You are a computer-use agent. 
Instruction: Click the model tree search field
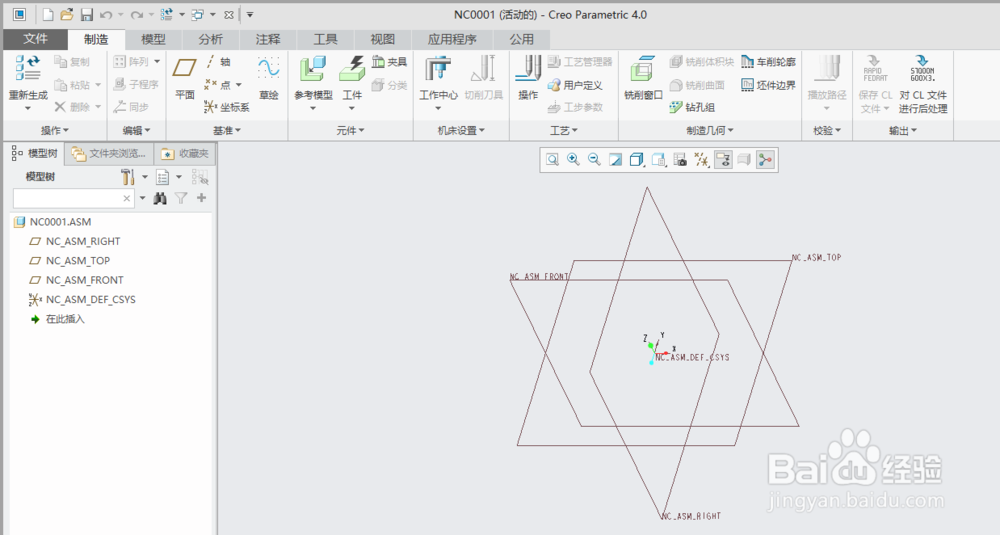point(73,198)
